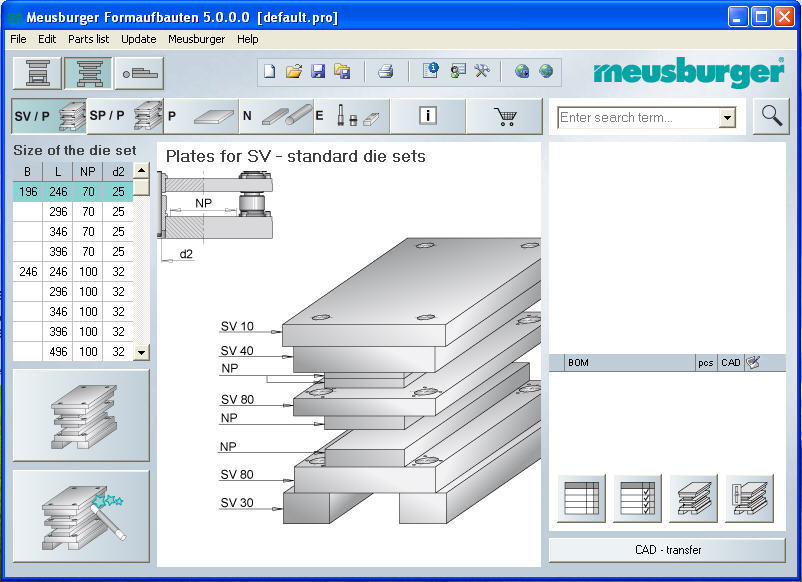Click the die set stack CAD icon
This screenshot has height=582, width=802.
click(694, 498)
